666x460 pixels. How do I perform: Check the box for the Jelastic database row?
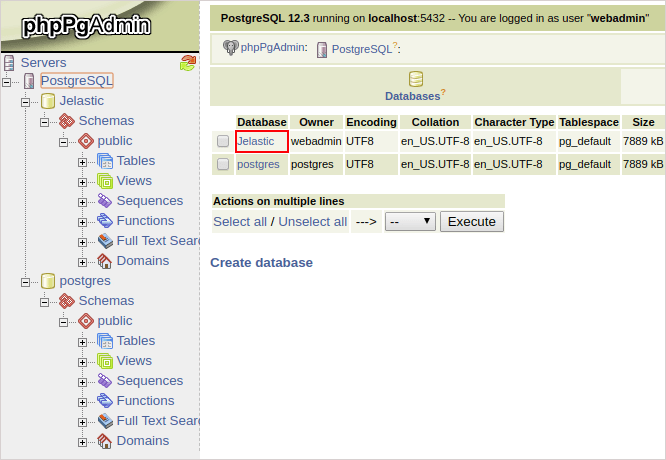tap(223, 141)
